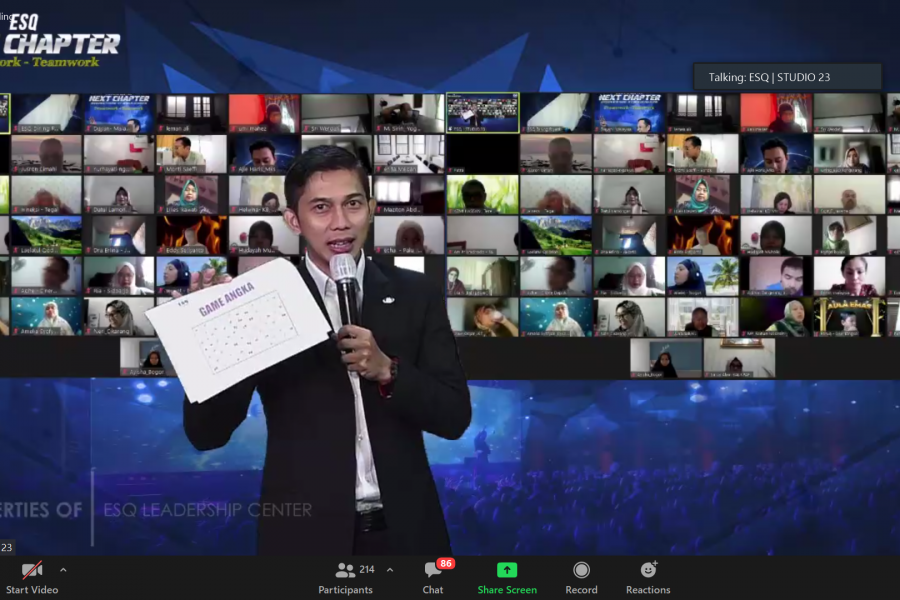
Task: Click the Talking: ESQ | STUDIO 23 indicator
Action: coord(787,77)
